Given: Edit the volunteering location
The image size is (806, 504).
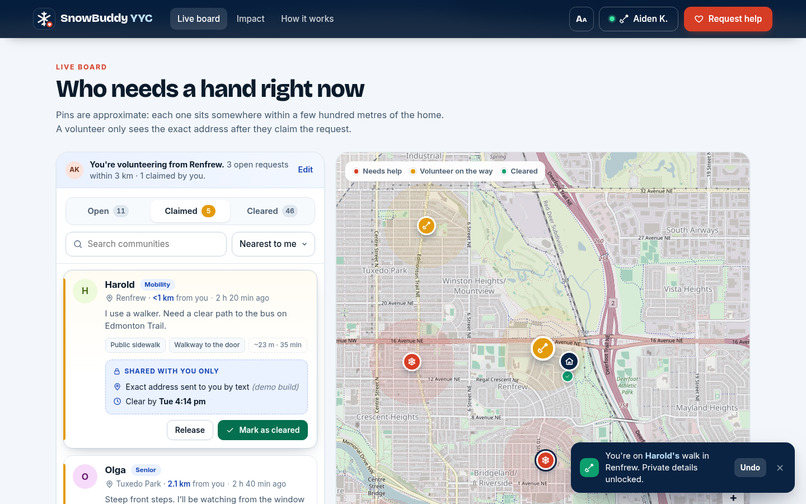Looking at the screenshot, I should [x=305, y=170].
